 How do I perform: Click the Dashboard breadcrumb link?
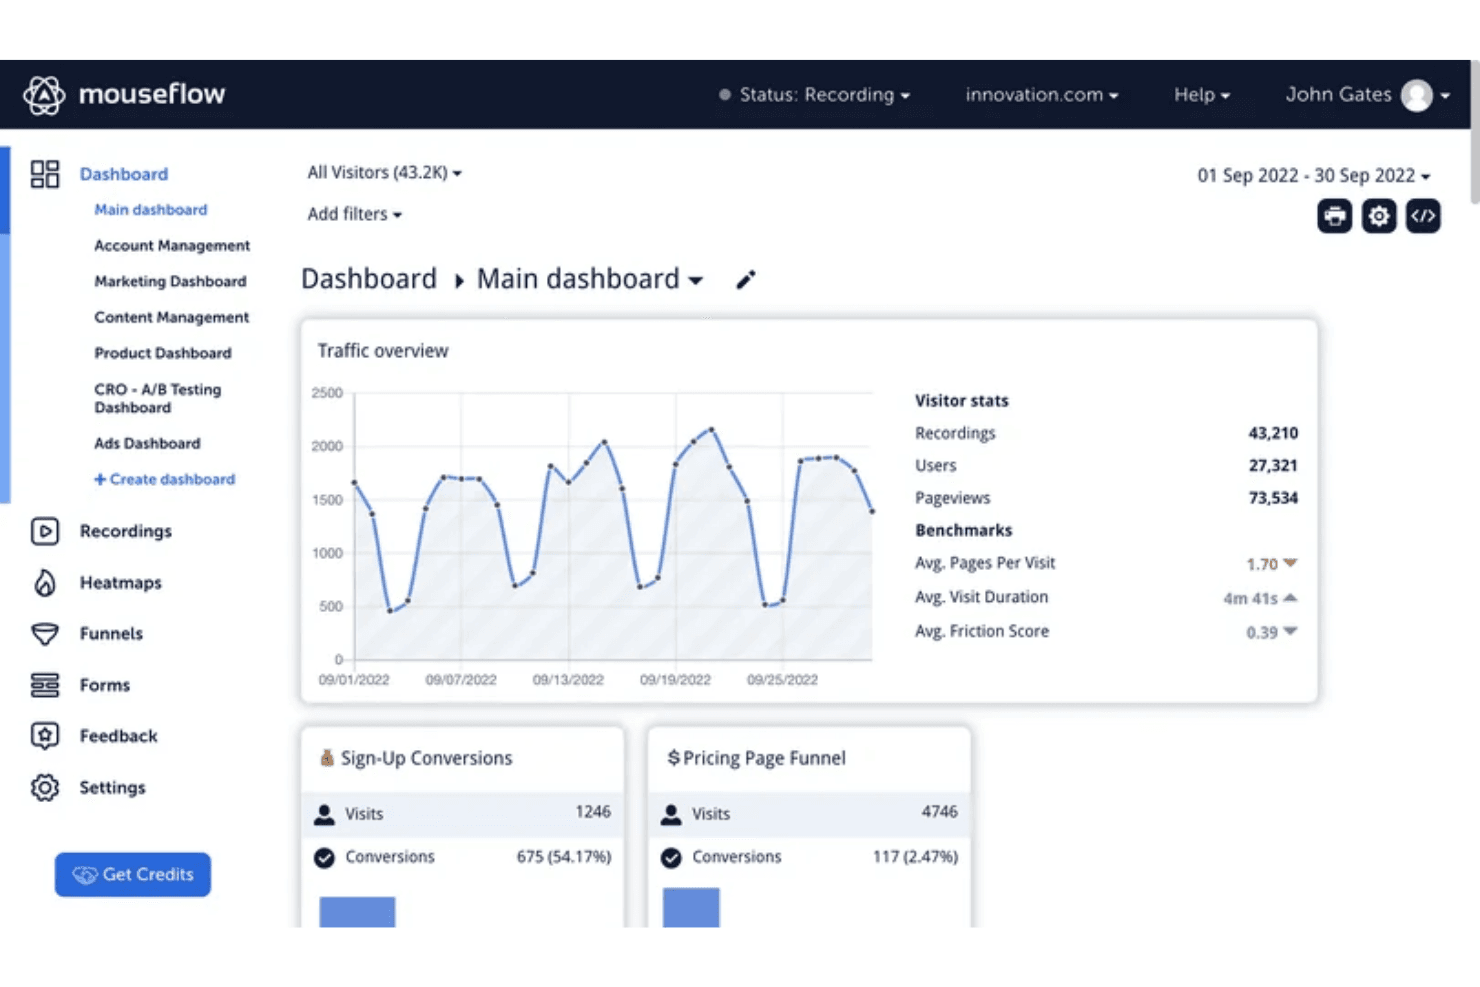369,279
